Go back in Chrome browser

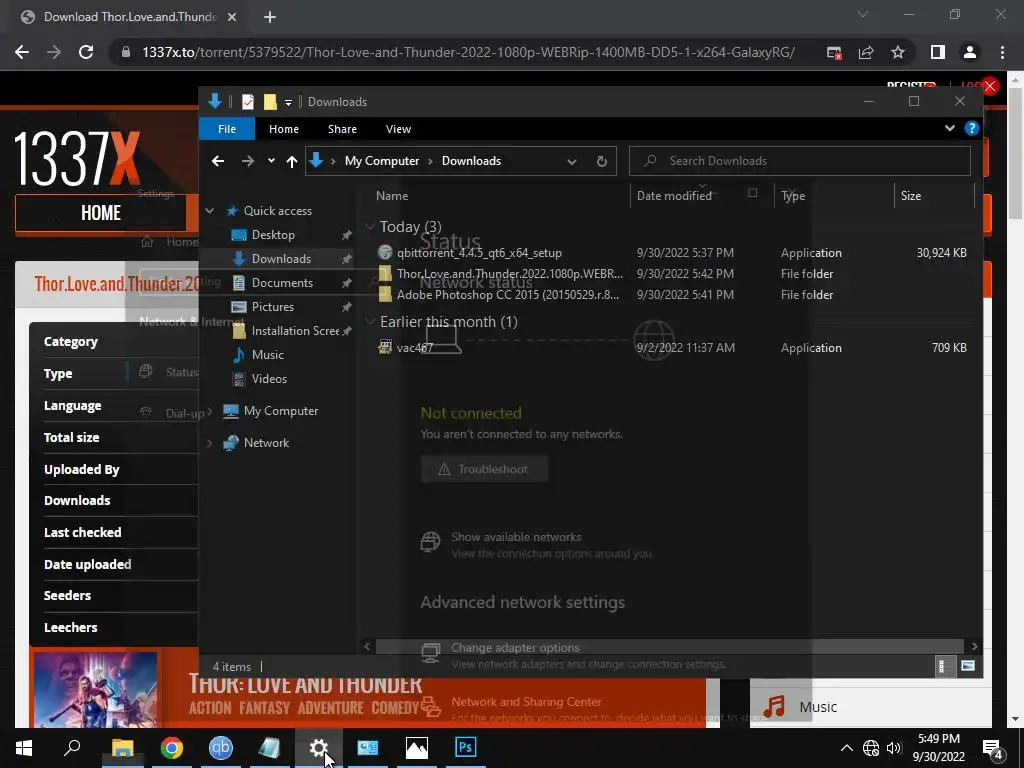tap(22, 52)
